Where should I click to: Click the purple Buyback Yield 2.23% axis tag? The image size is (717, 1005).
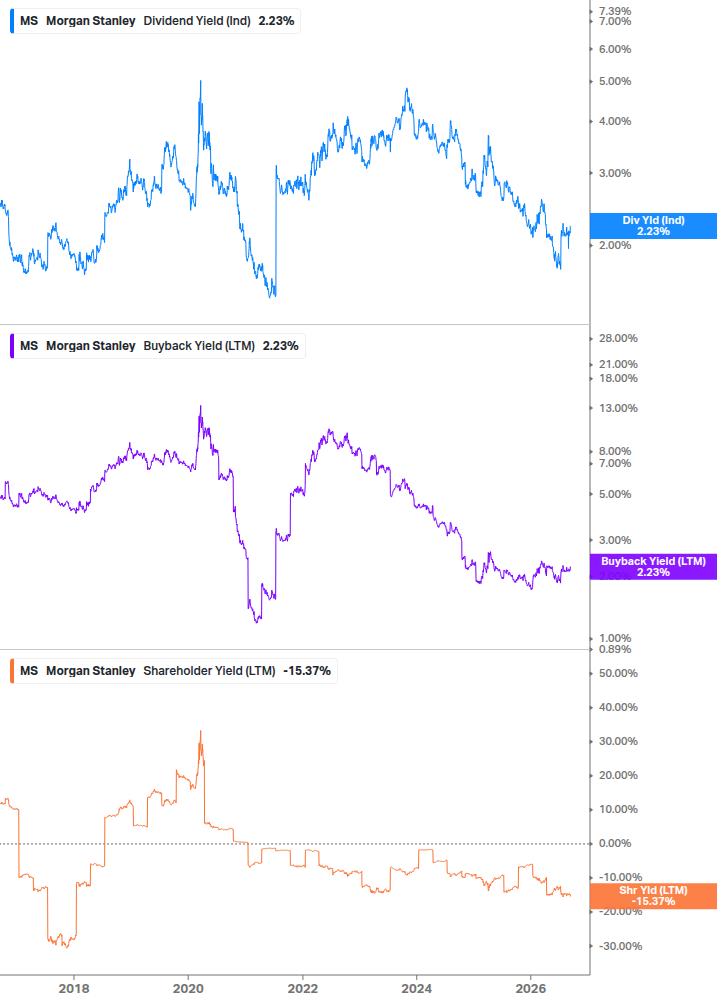pos(653,567)
